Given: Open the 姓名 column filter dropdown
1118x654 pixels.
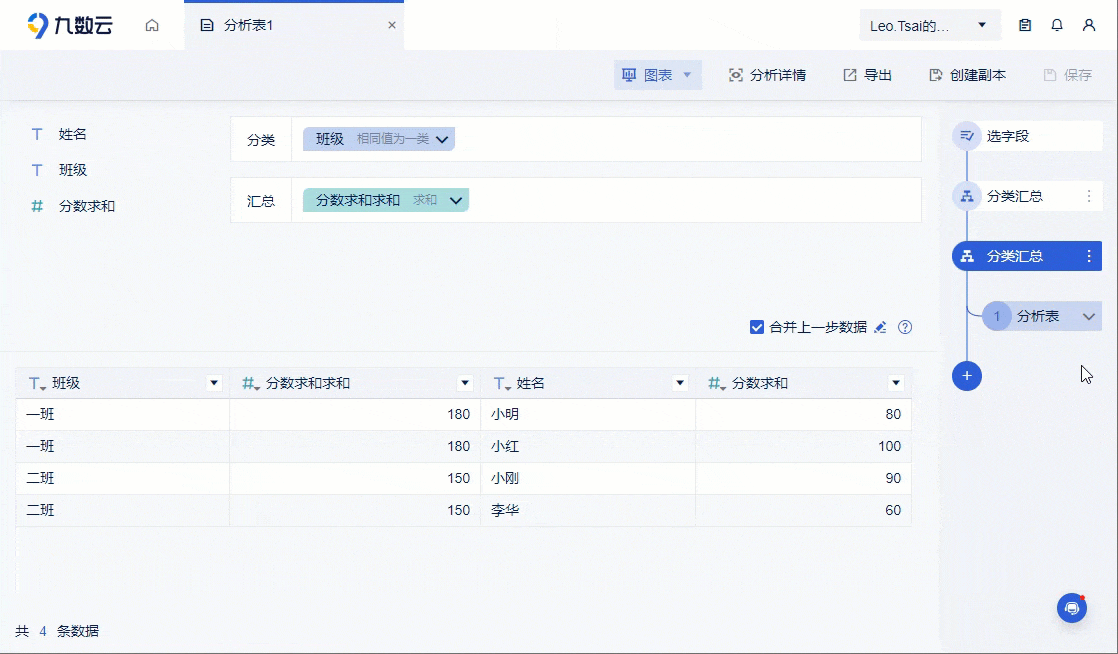Looking at the screenshot, I should pos(680,382).
